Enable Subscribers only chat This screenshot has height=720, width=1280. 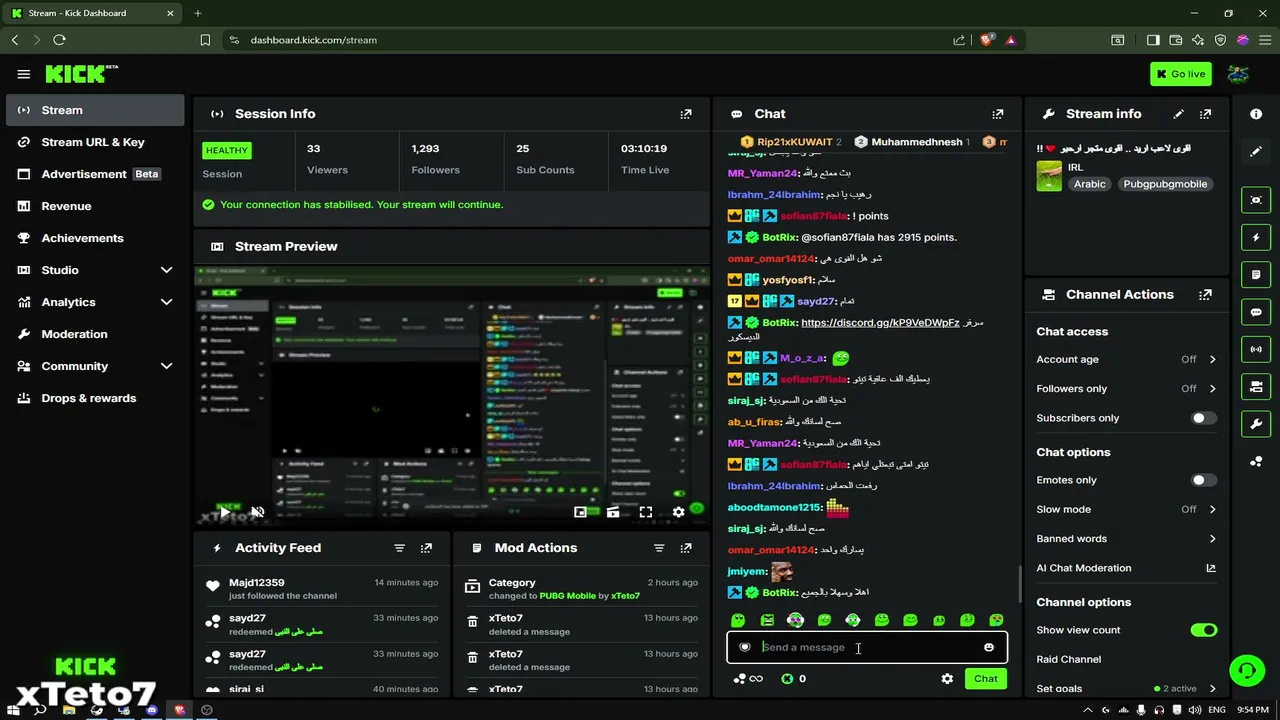coord(1204,418)
